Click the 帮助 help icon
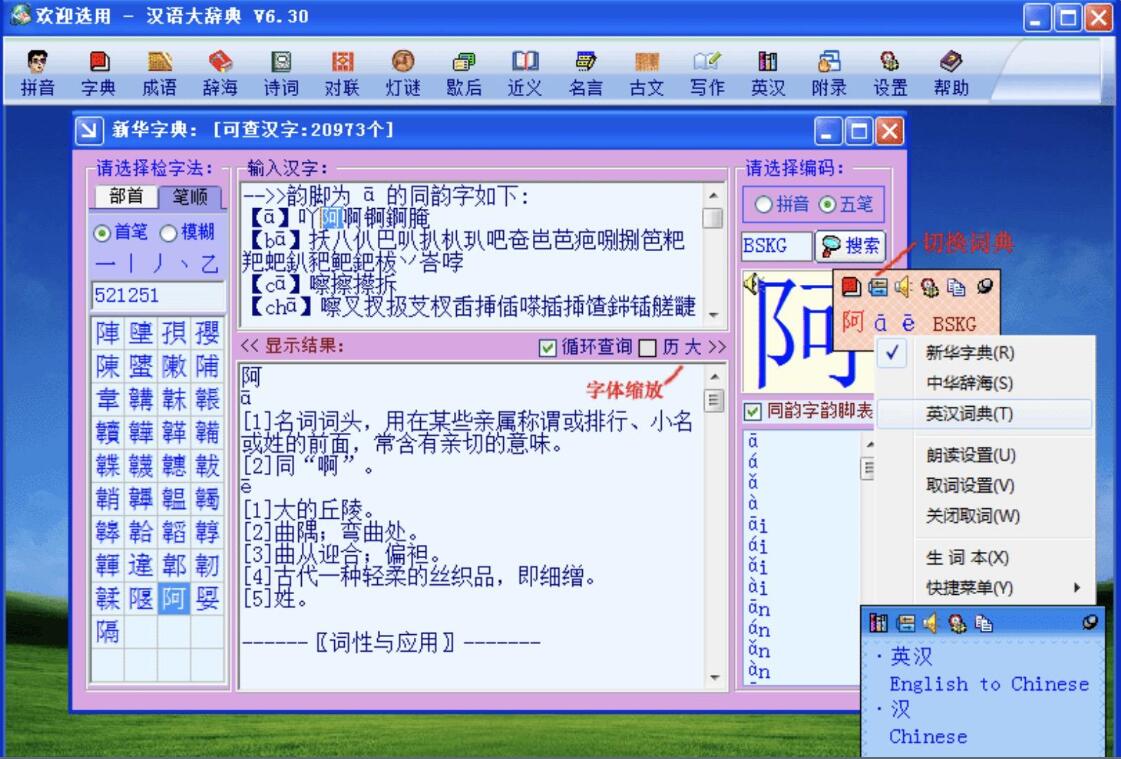 951,75
